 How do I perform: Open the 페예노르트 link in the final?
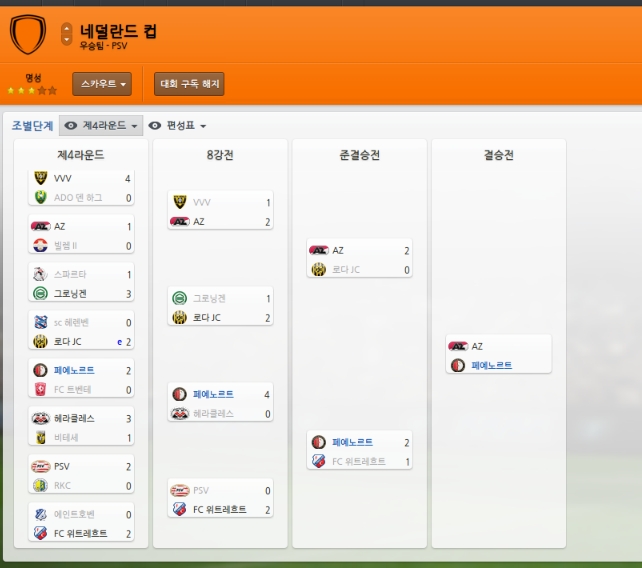[x=491, y=365]
